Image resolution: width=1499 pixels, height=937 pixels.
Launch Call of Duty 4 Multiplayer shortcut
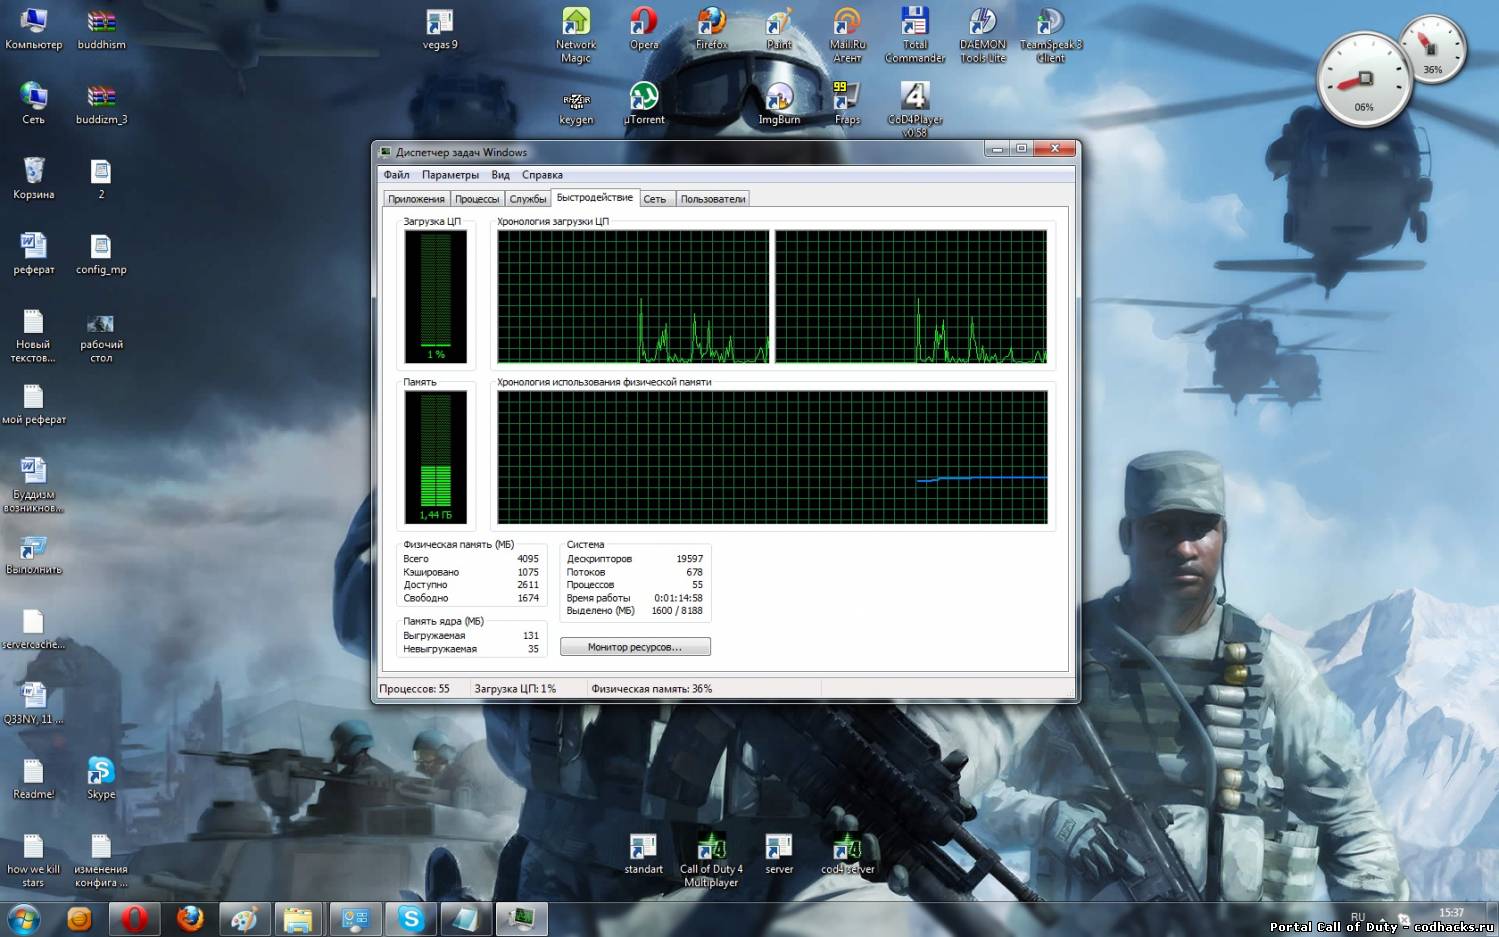712,859
